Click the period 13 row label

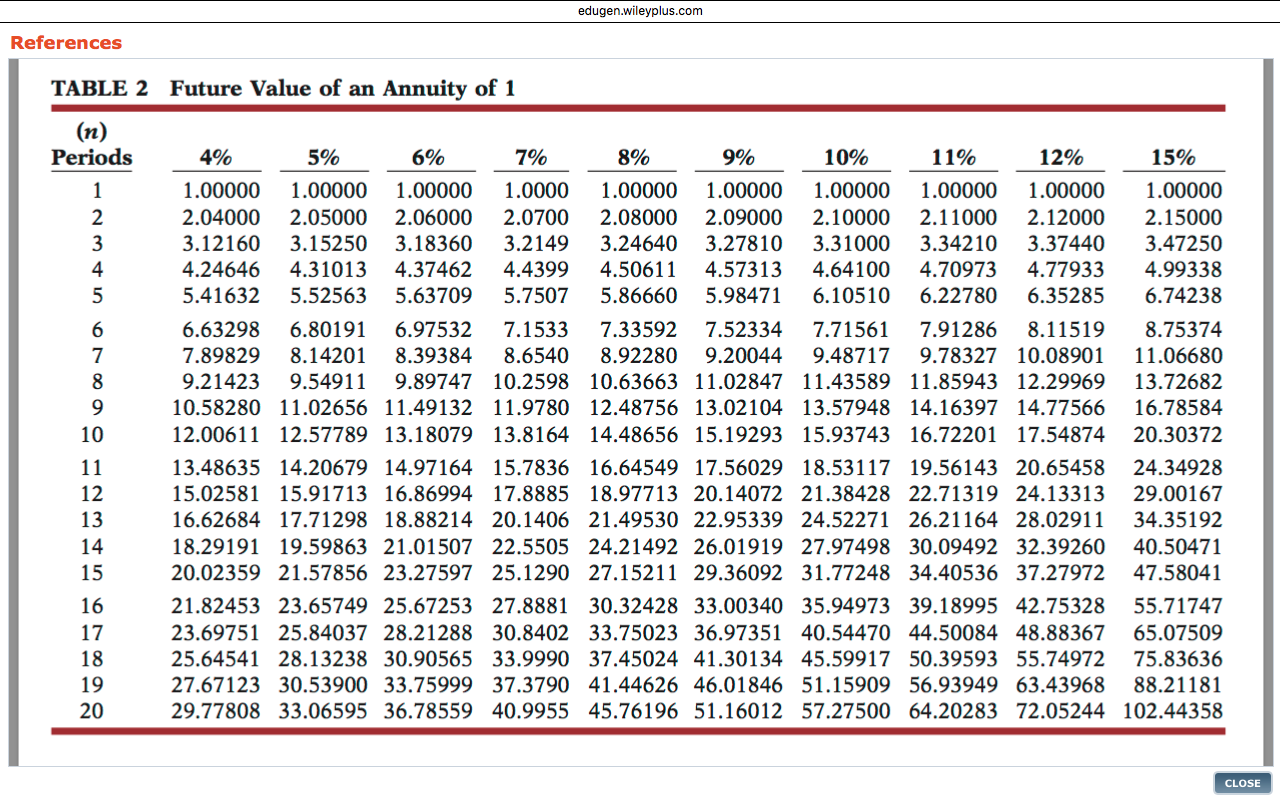pyautogui.click(x=92, y=521)
